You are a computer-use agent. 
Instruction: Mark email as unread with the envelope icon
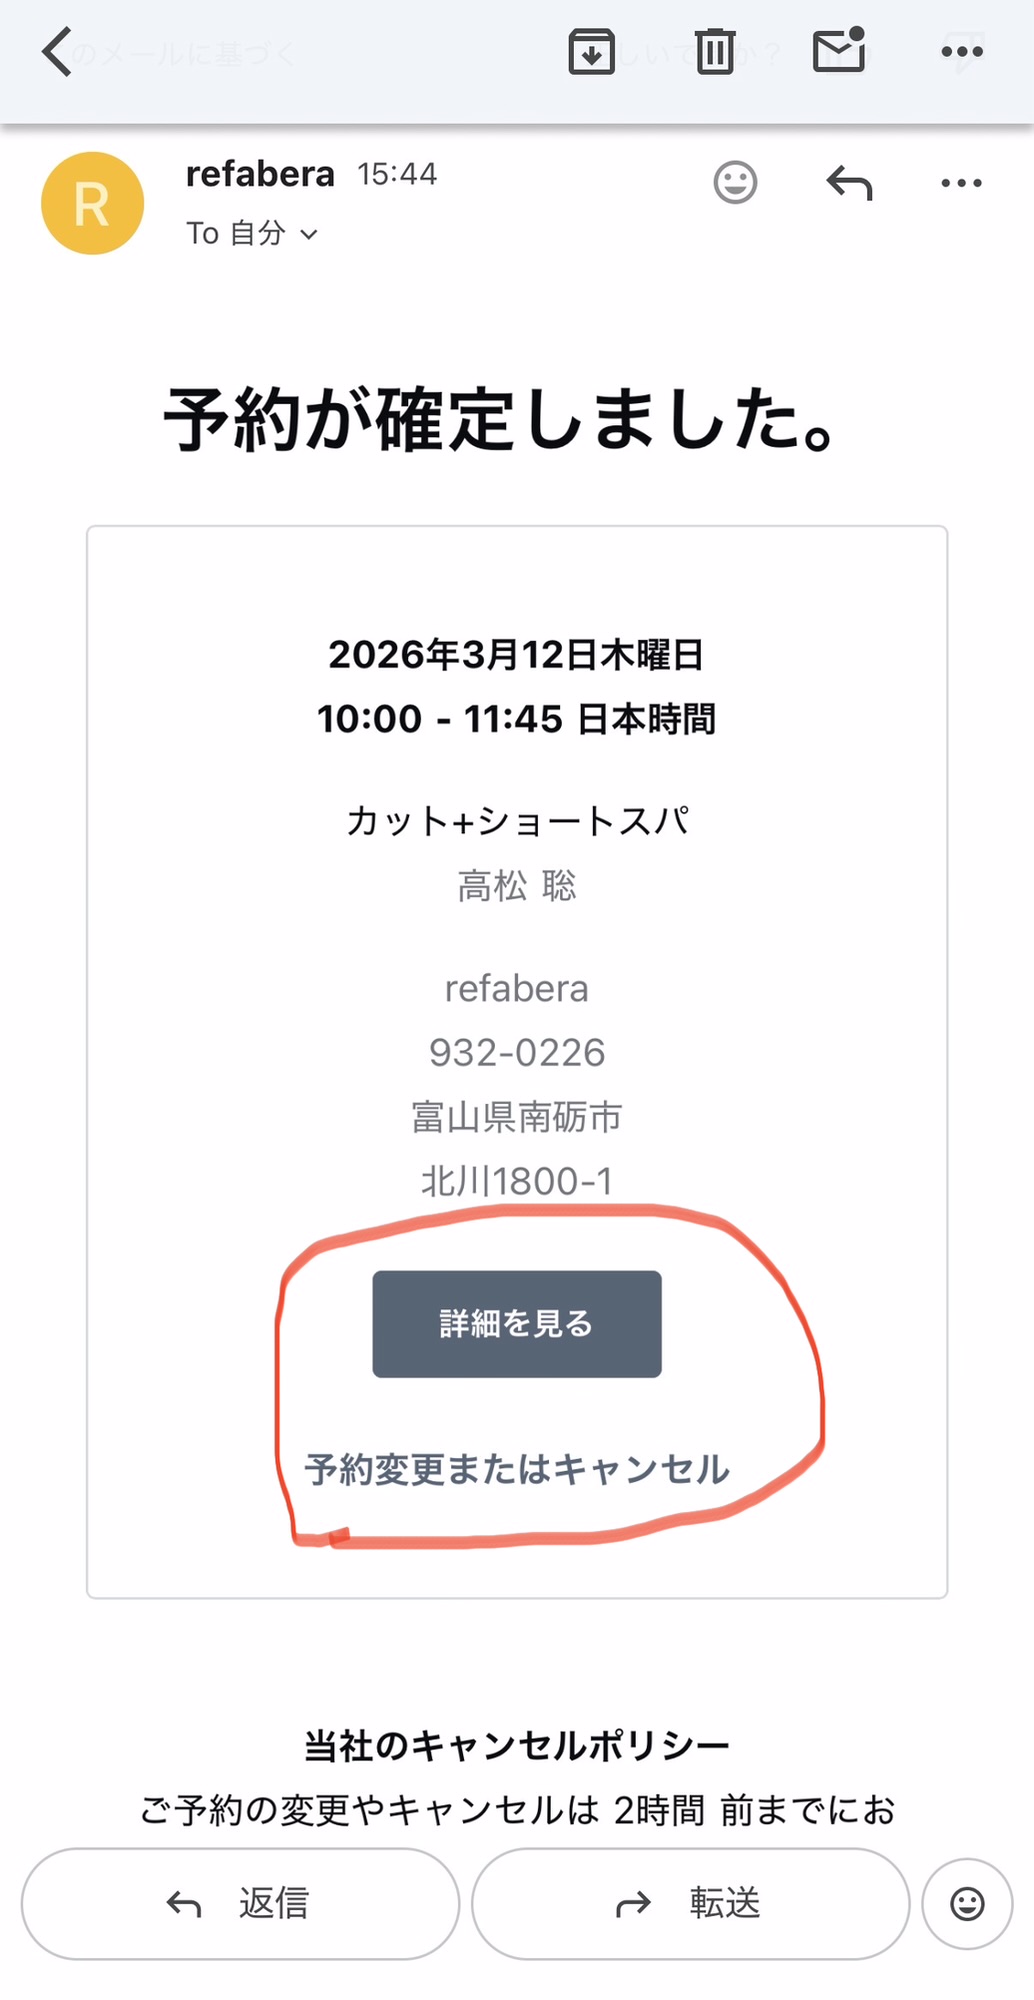pyautogui.click(x=839, y=50)
